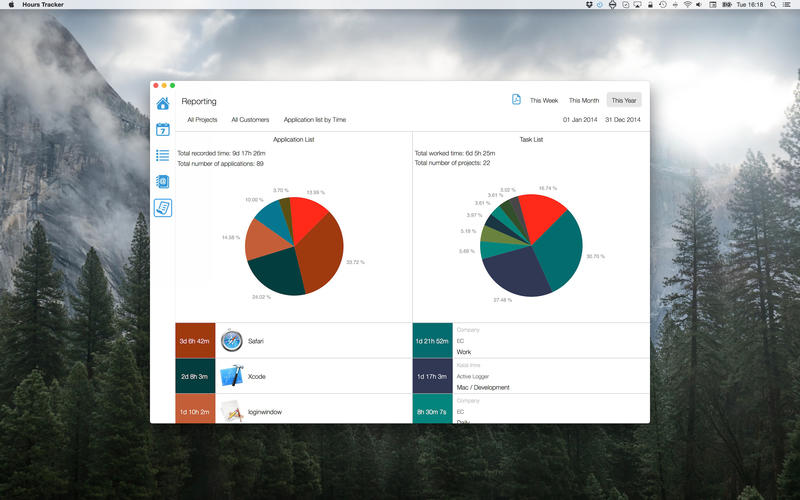Change the start date 01 Jan 2014

tap(580, 119)
